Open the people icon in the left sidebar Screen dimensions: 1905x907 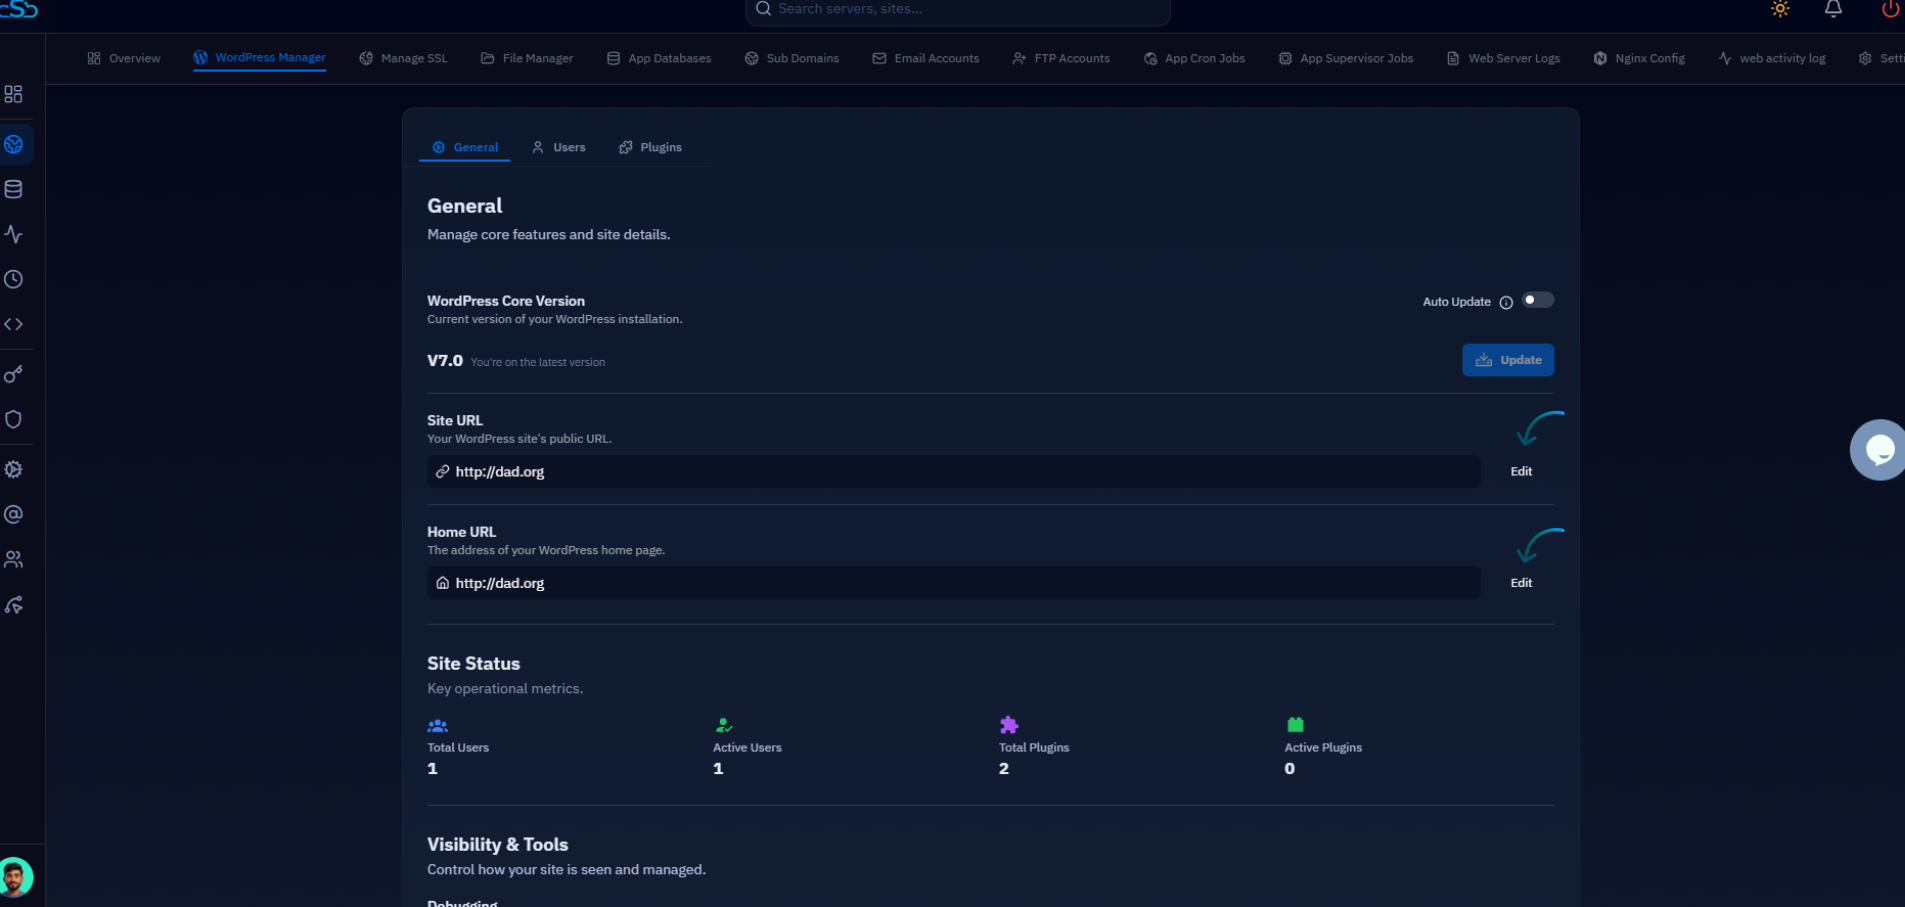pos(13,559)
